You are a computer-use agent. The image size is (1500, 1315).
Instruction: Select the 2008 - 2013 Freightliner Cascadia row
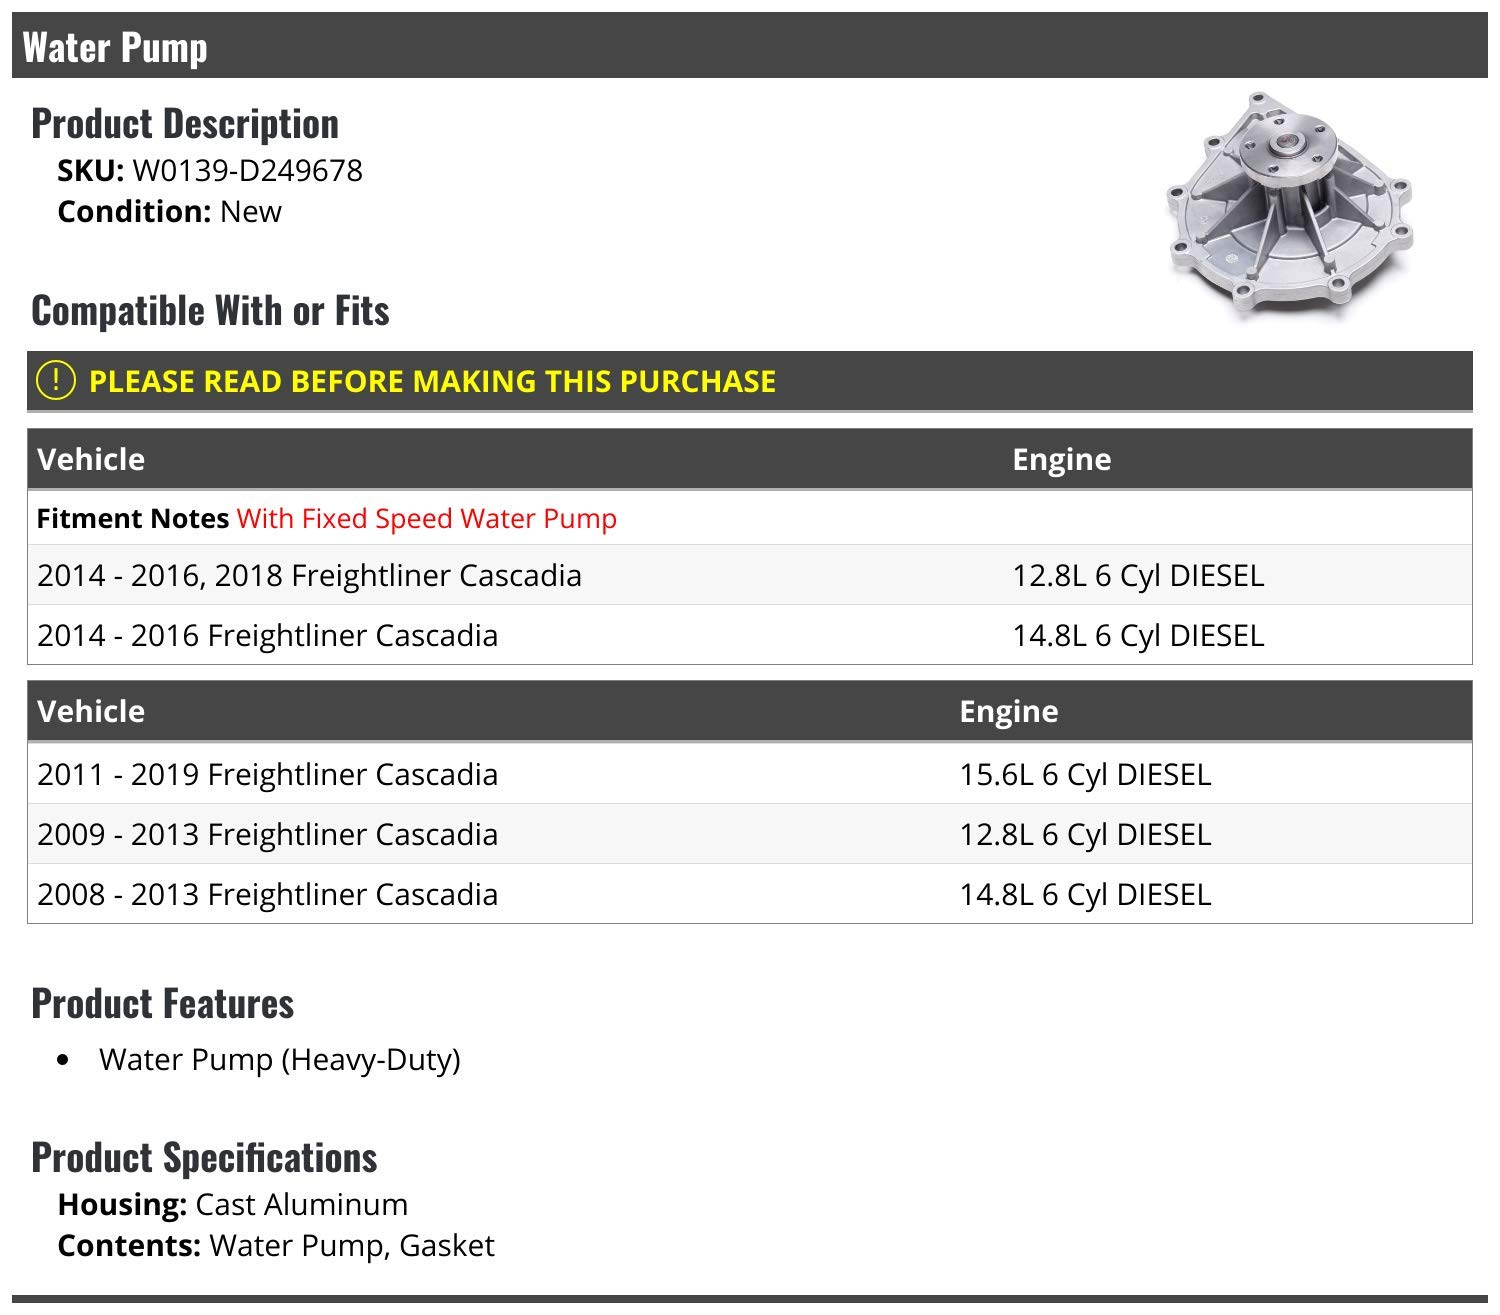click(267, 895)
